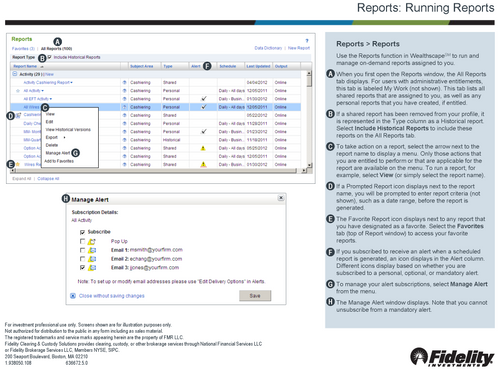Click the 04/04/2012 date cell
500x380 pixels.
pyautogui.click(x=257, y=82)
